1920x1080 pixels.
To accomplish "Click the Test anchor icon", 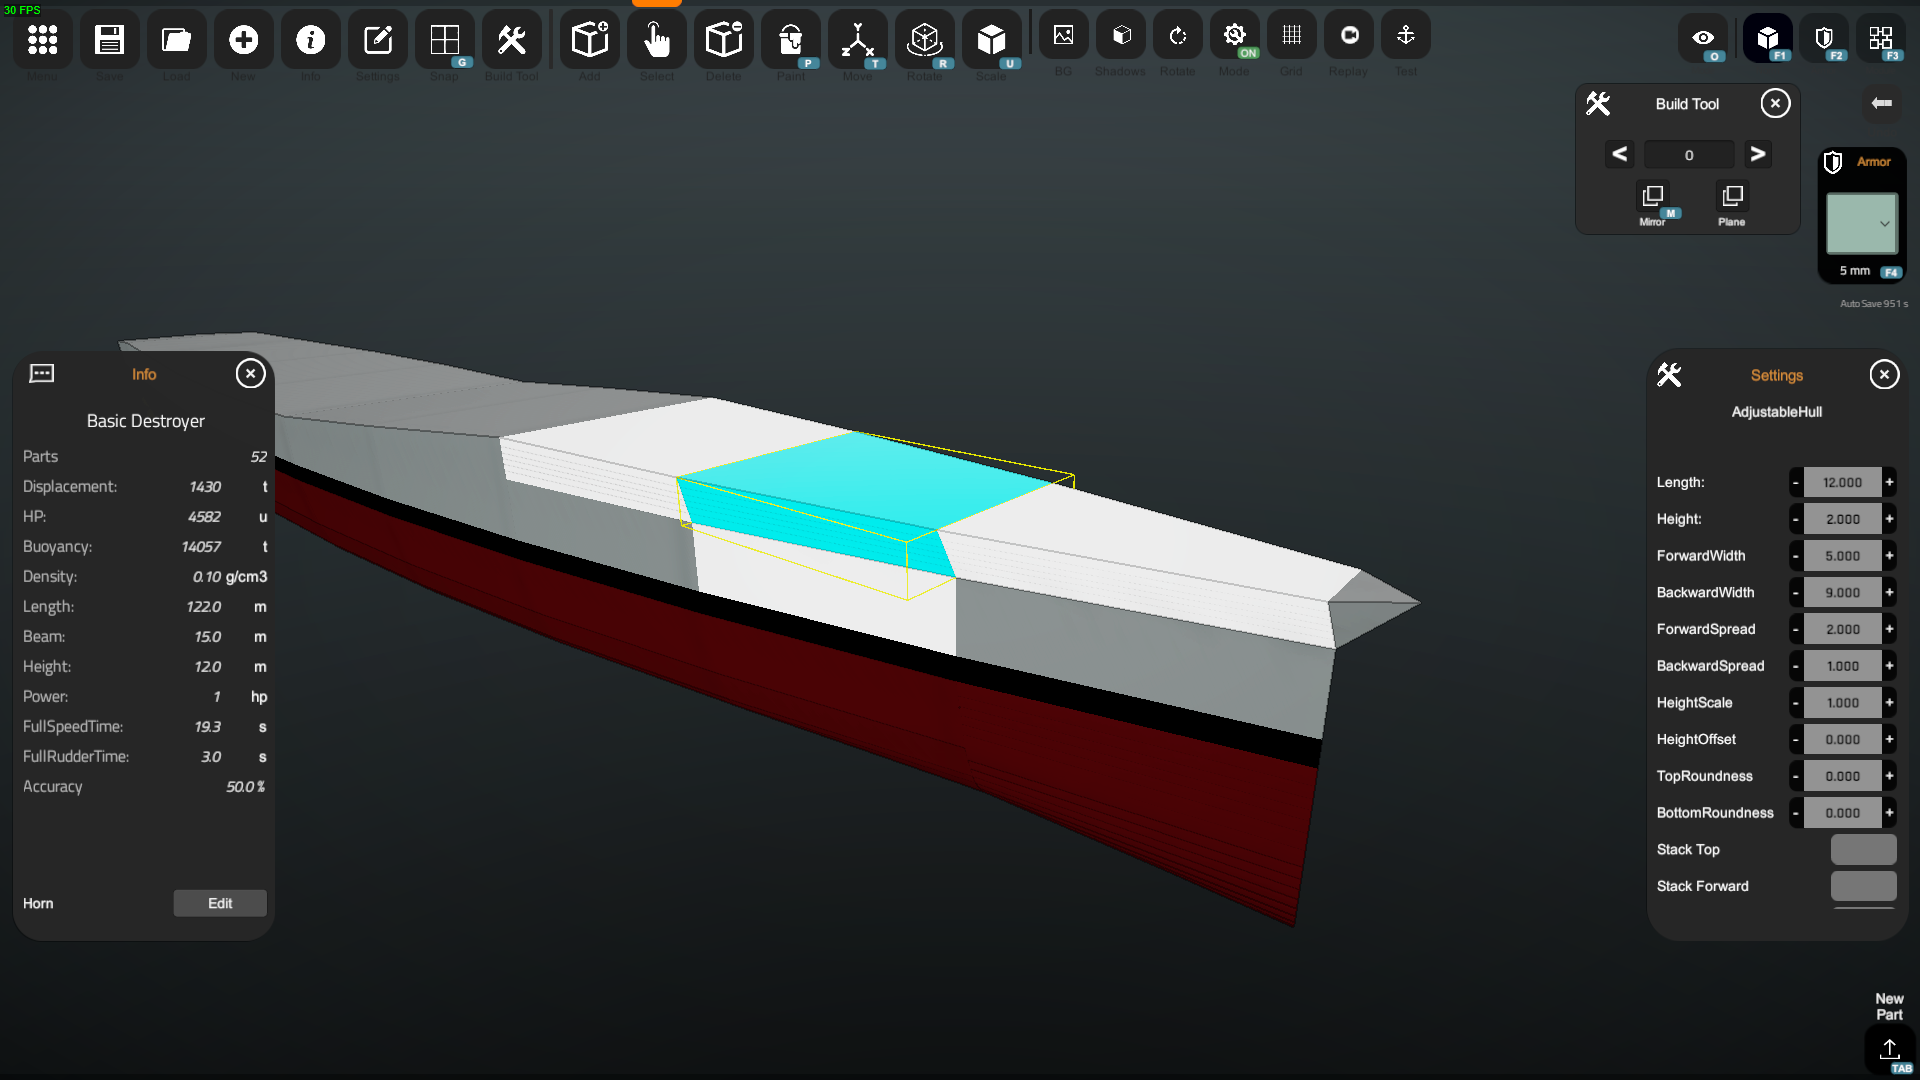I will [1405, 36].
